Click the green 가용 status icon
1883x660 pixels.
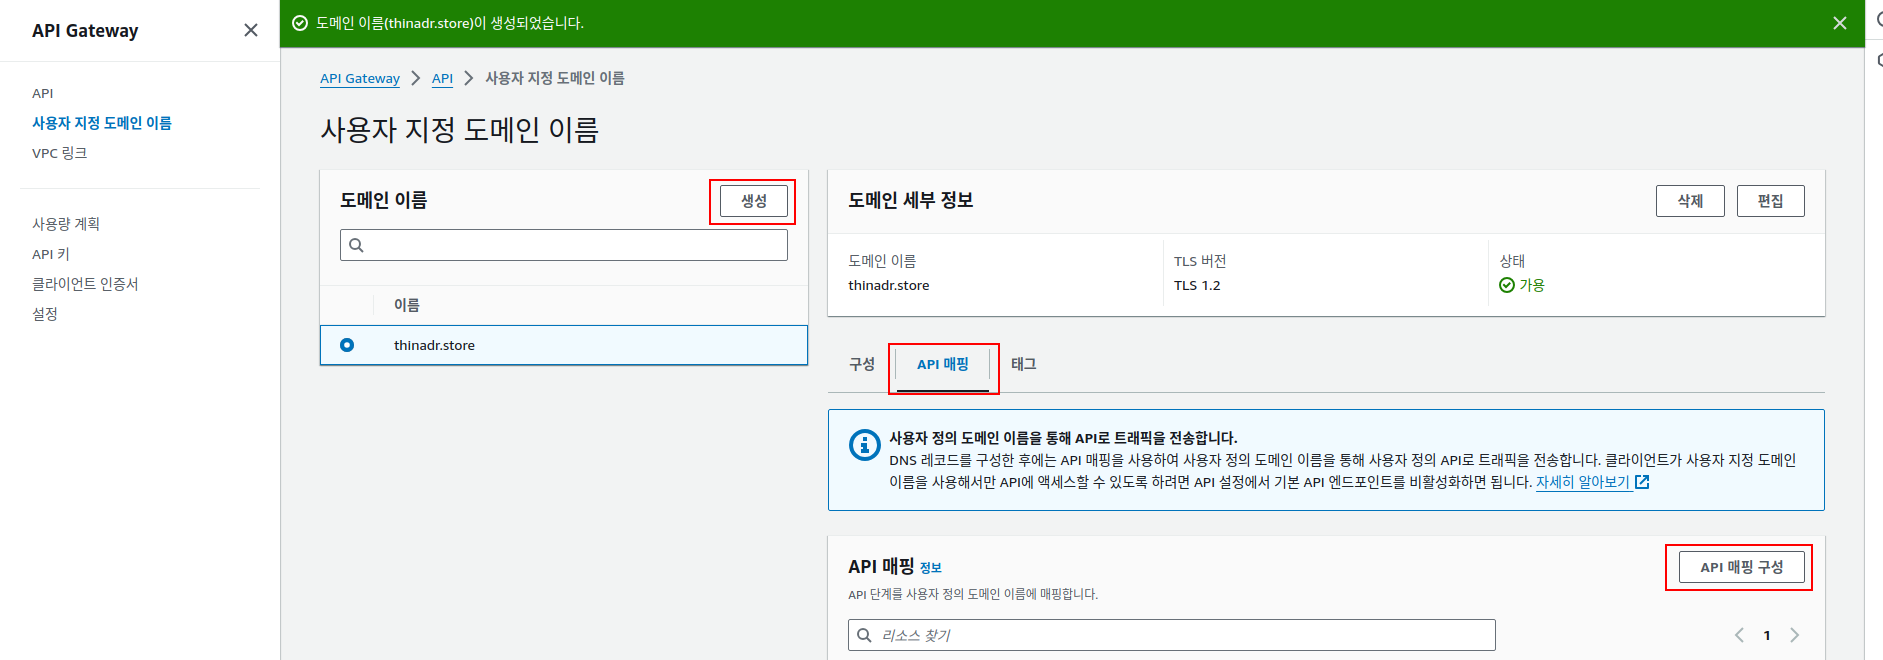click(x=1507, y=285)
